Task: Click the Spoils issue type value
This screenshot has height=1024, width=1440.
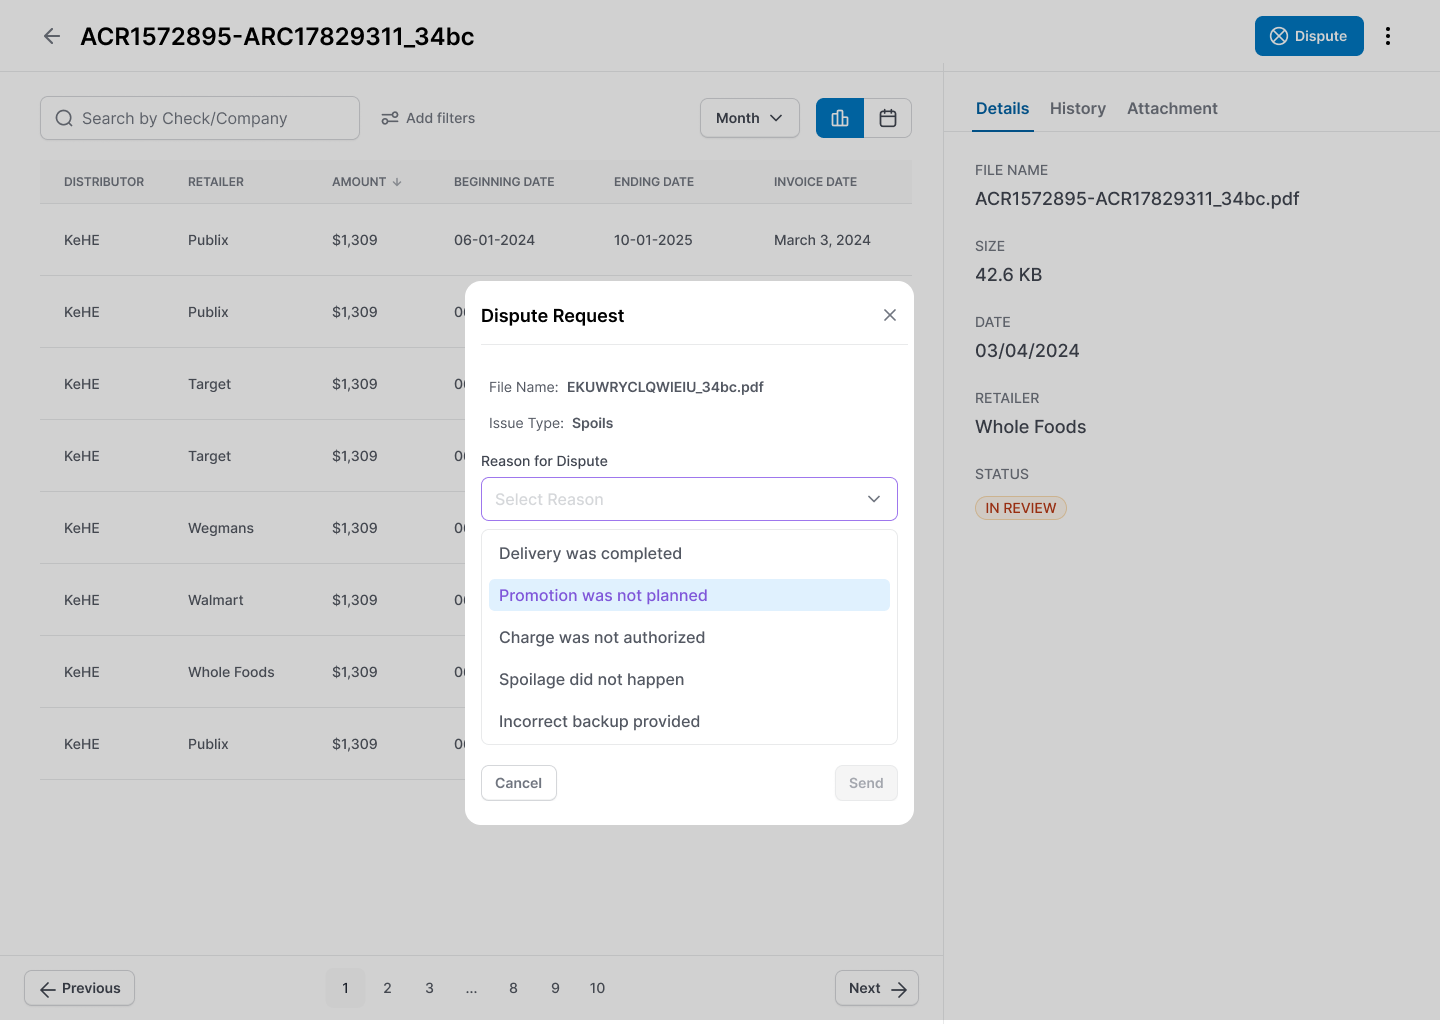Action: pos(592,423)
